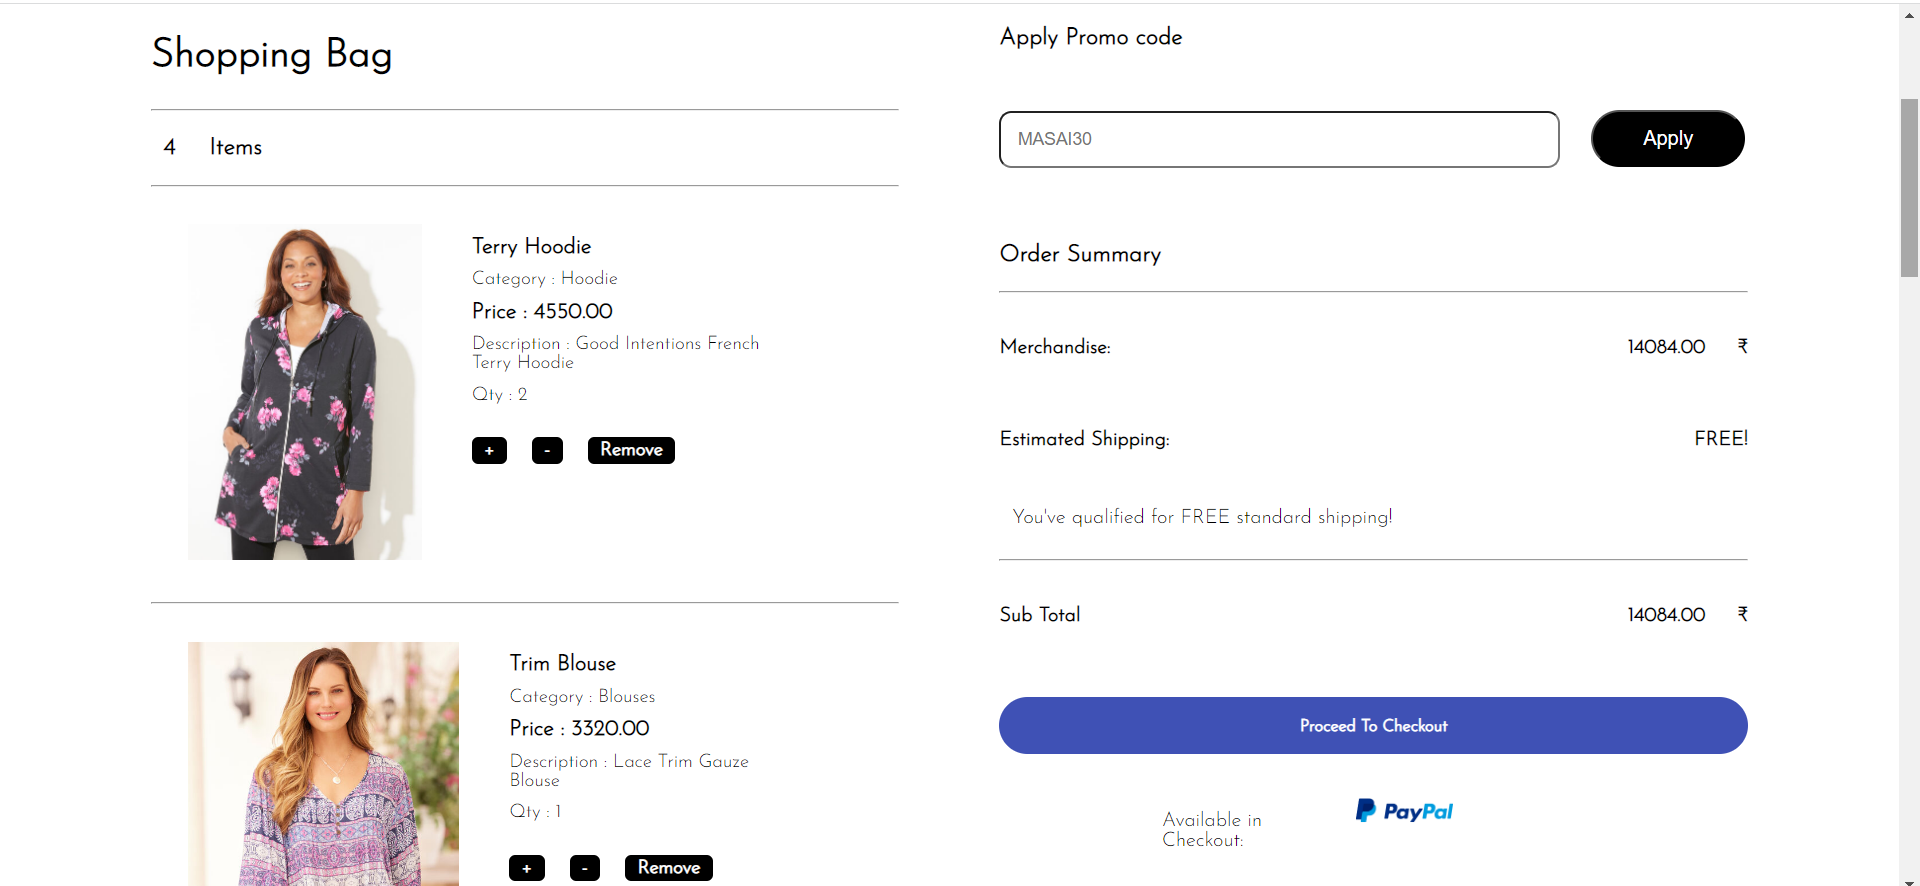Click the rupee symbol beside Sub Total
The image size is (1920, 886).
point(1742,614)
